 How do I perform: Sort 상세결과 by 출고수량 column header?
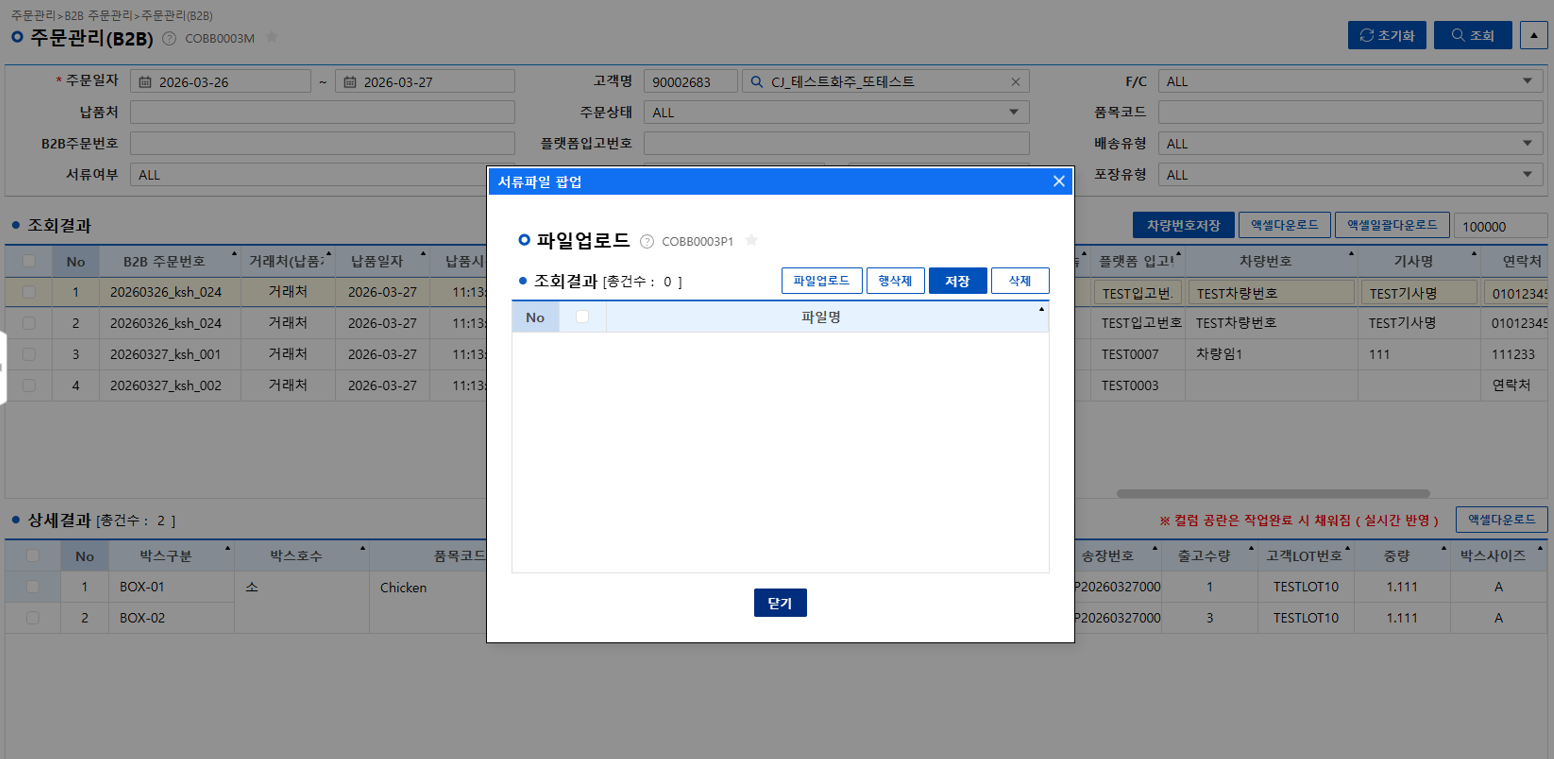[x=1209, y=556]
